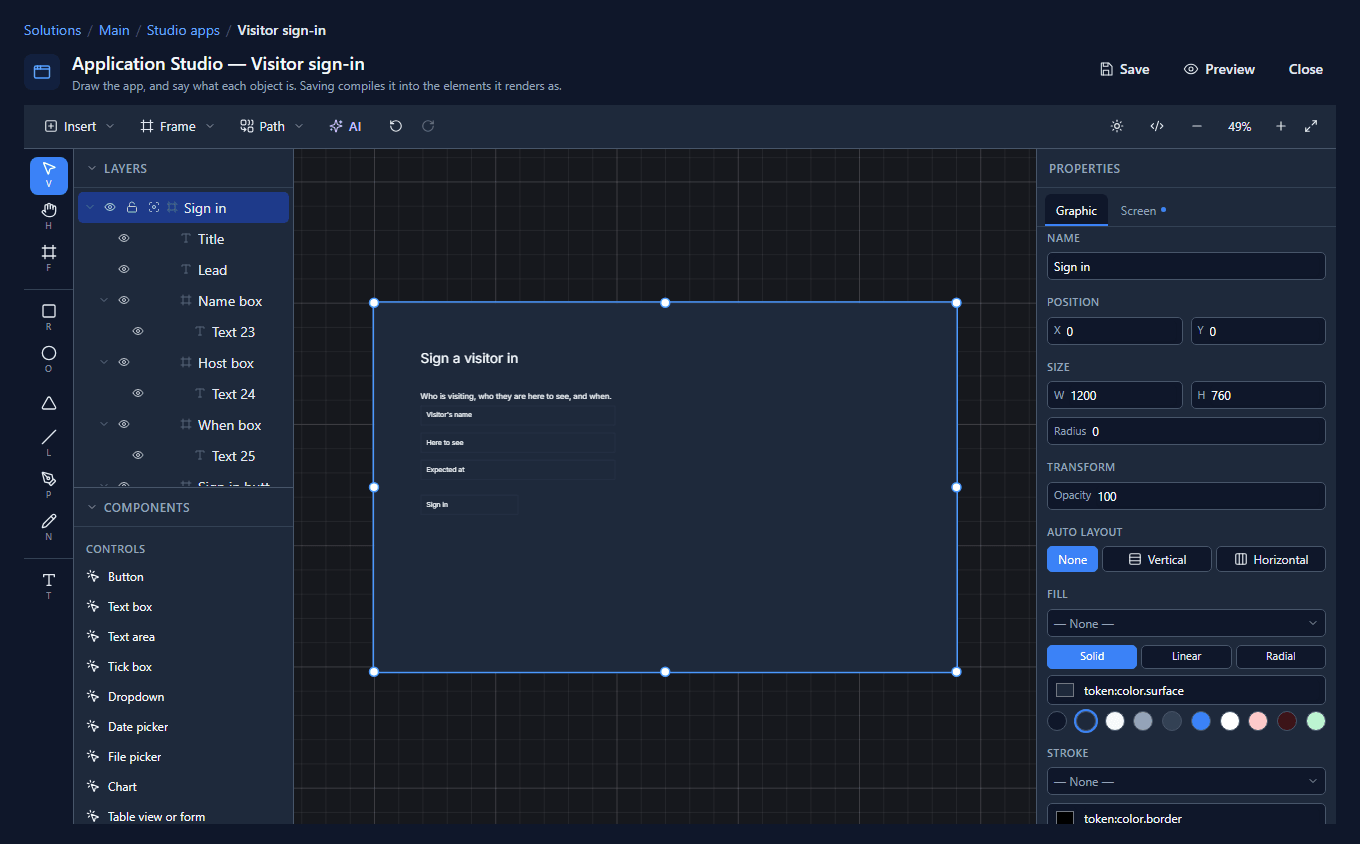Collapse the Name box layer group
The image size is (1360, 844).
[x=104, y=301]
